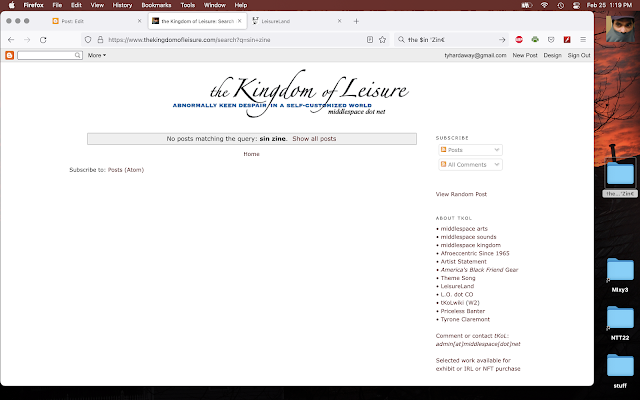Reload the current page

tap(43, 40)
